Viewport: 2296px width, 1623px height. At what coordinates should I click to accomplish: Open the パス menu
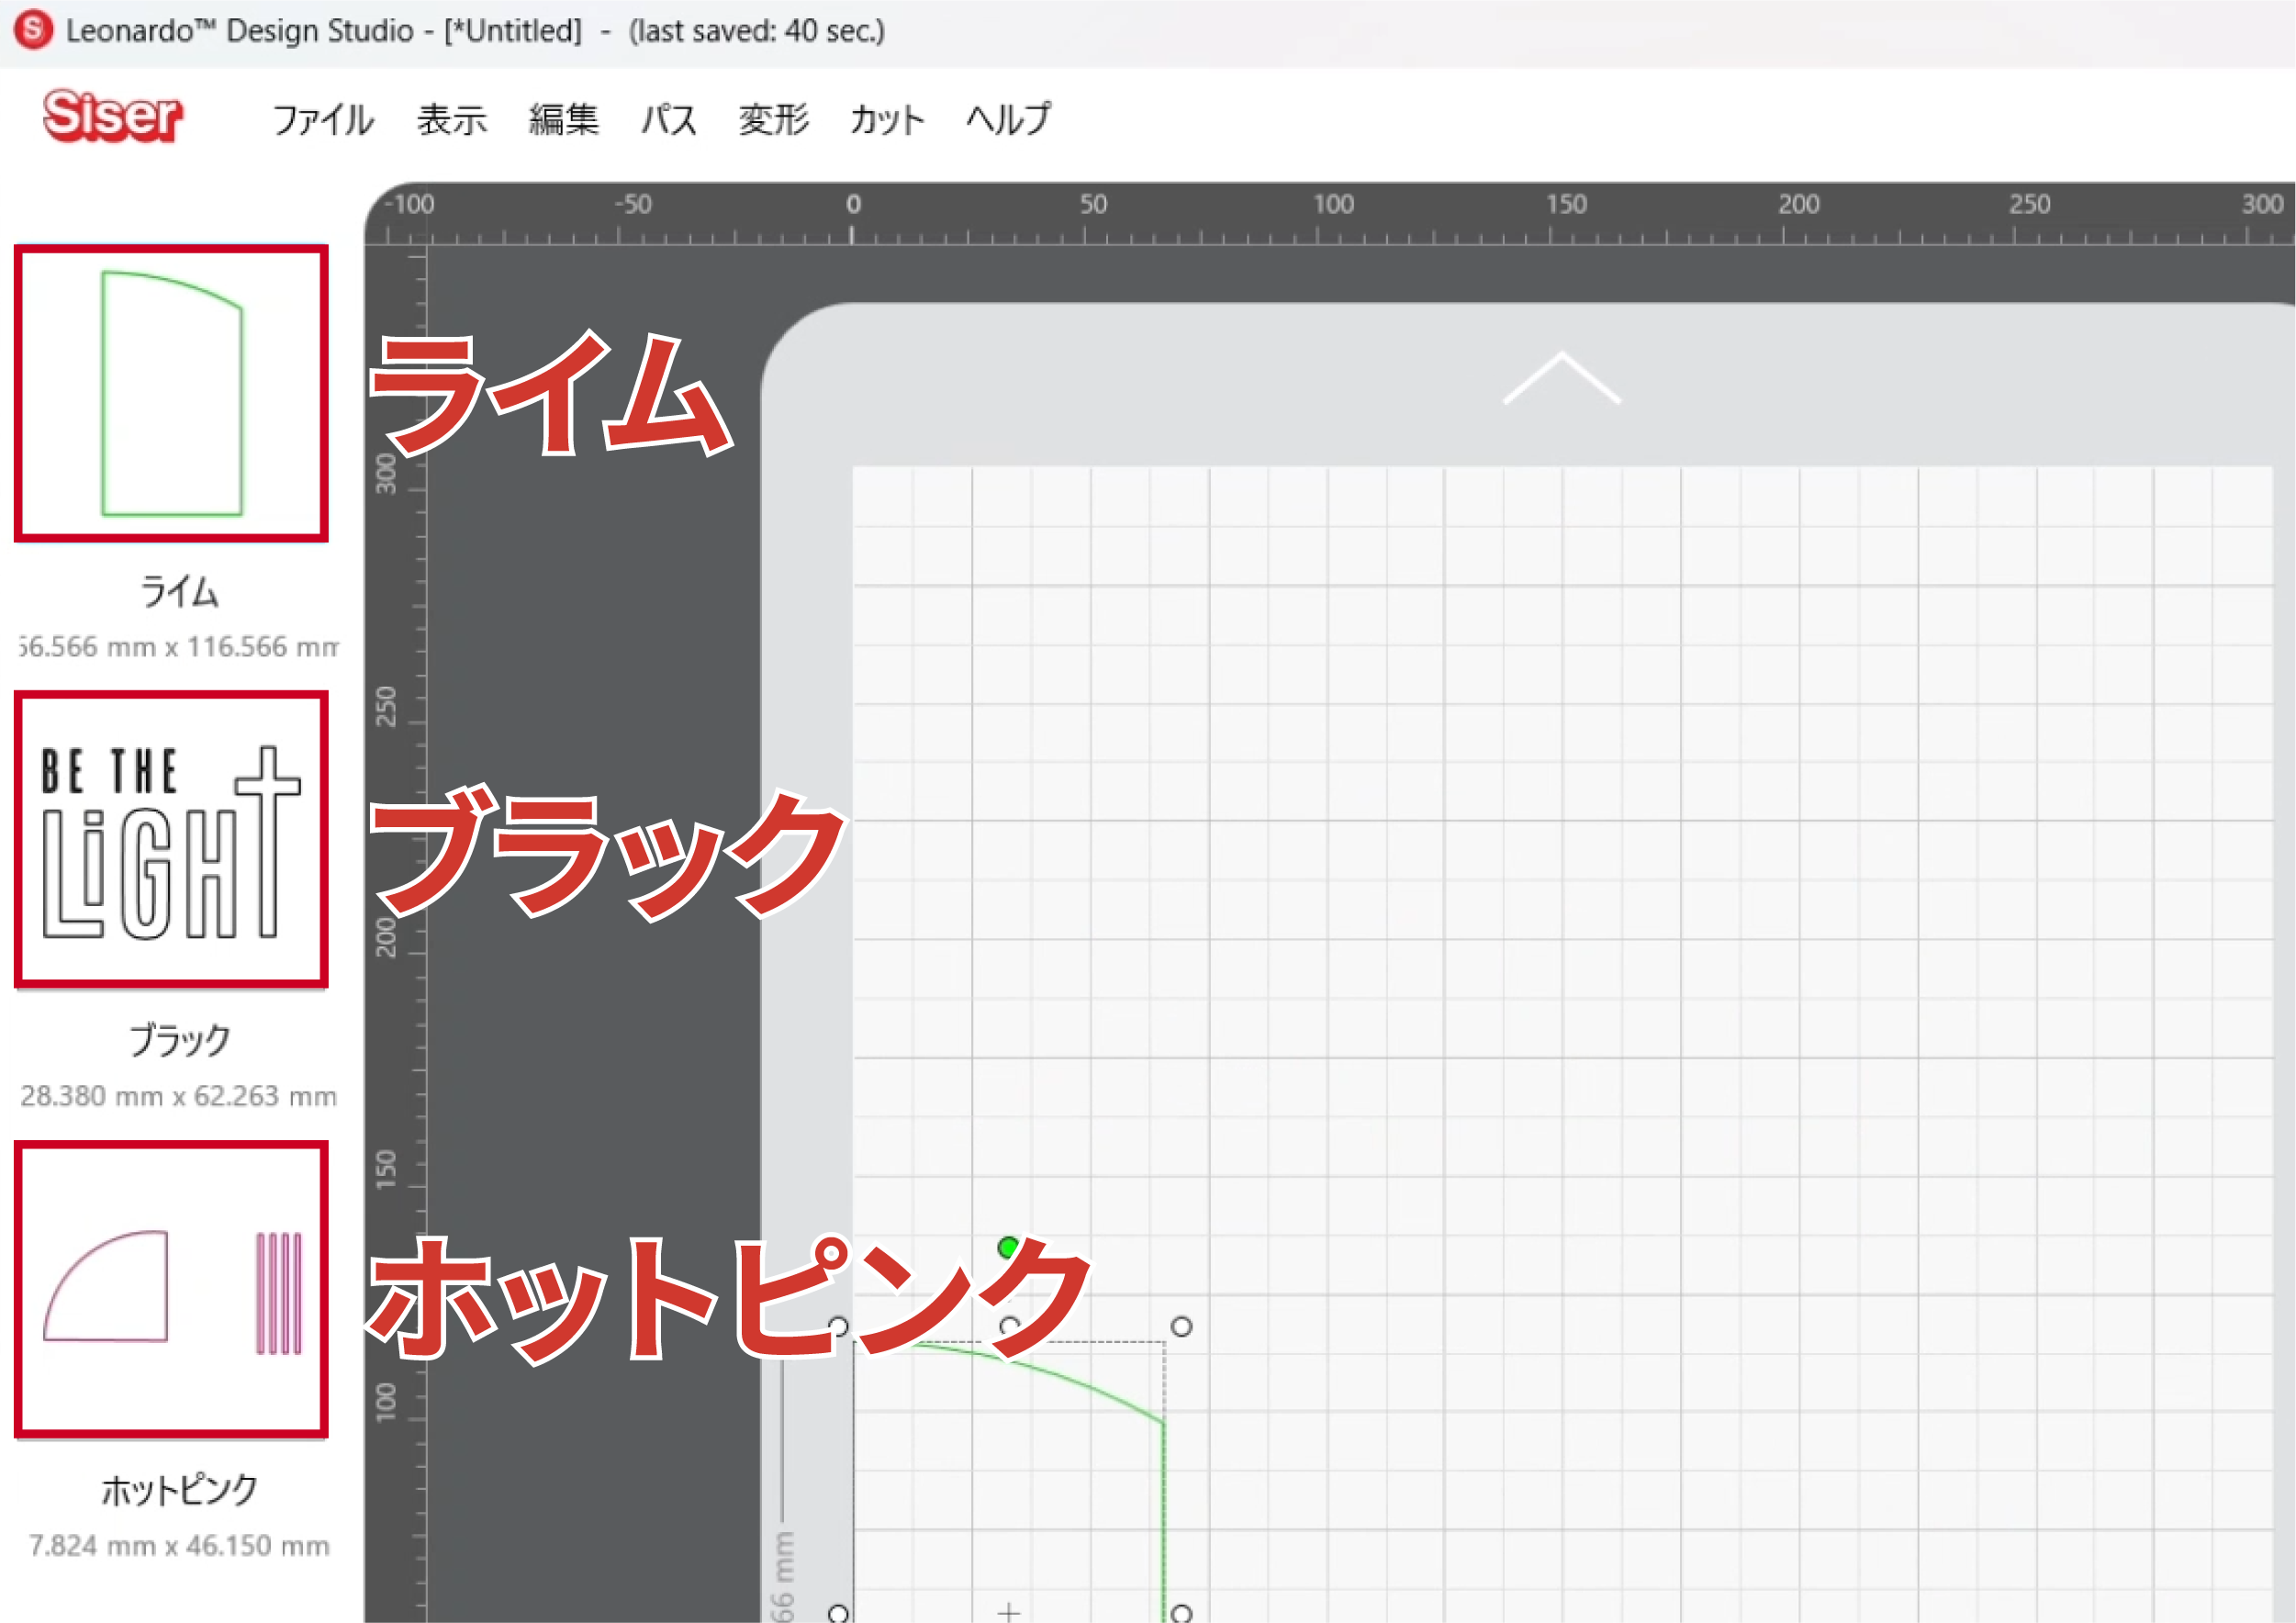[669, 119]
